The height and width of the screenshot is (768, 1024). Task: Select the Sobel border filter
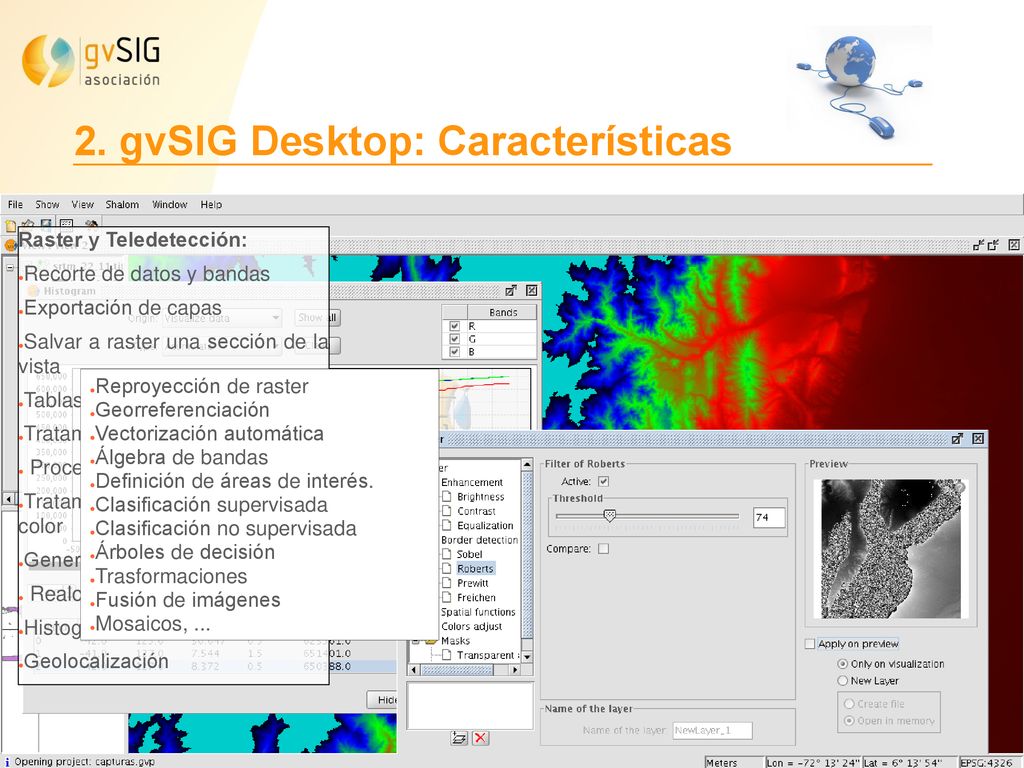[469, 554]
